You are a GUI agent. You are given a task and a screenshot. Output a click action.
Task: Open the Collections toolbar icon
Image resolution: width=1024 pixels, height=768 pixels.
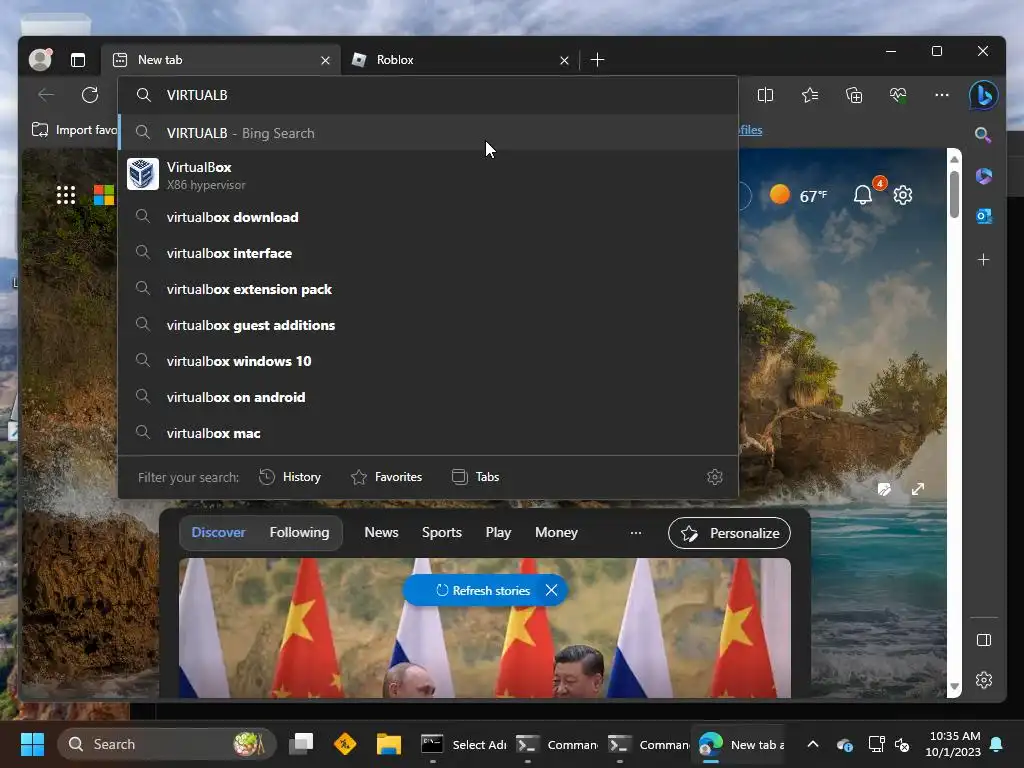[854, 95]
